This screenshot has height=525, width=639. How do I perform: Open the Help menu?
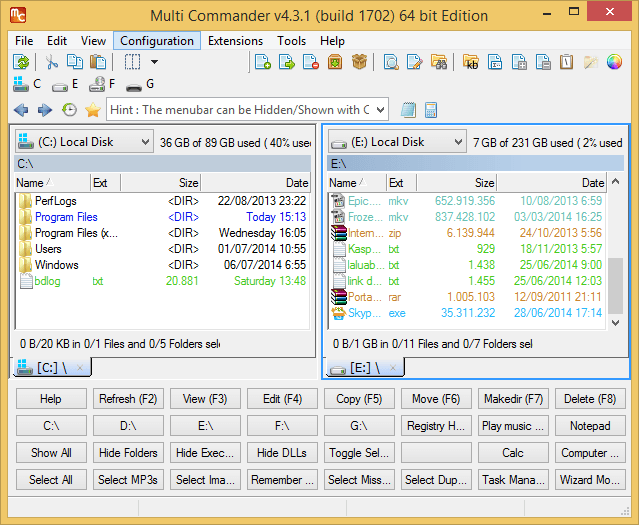(332, 41)
